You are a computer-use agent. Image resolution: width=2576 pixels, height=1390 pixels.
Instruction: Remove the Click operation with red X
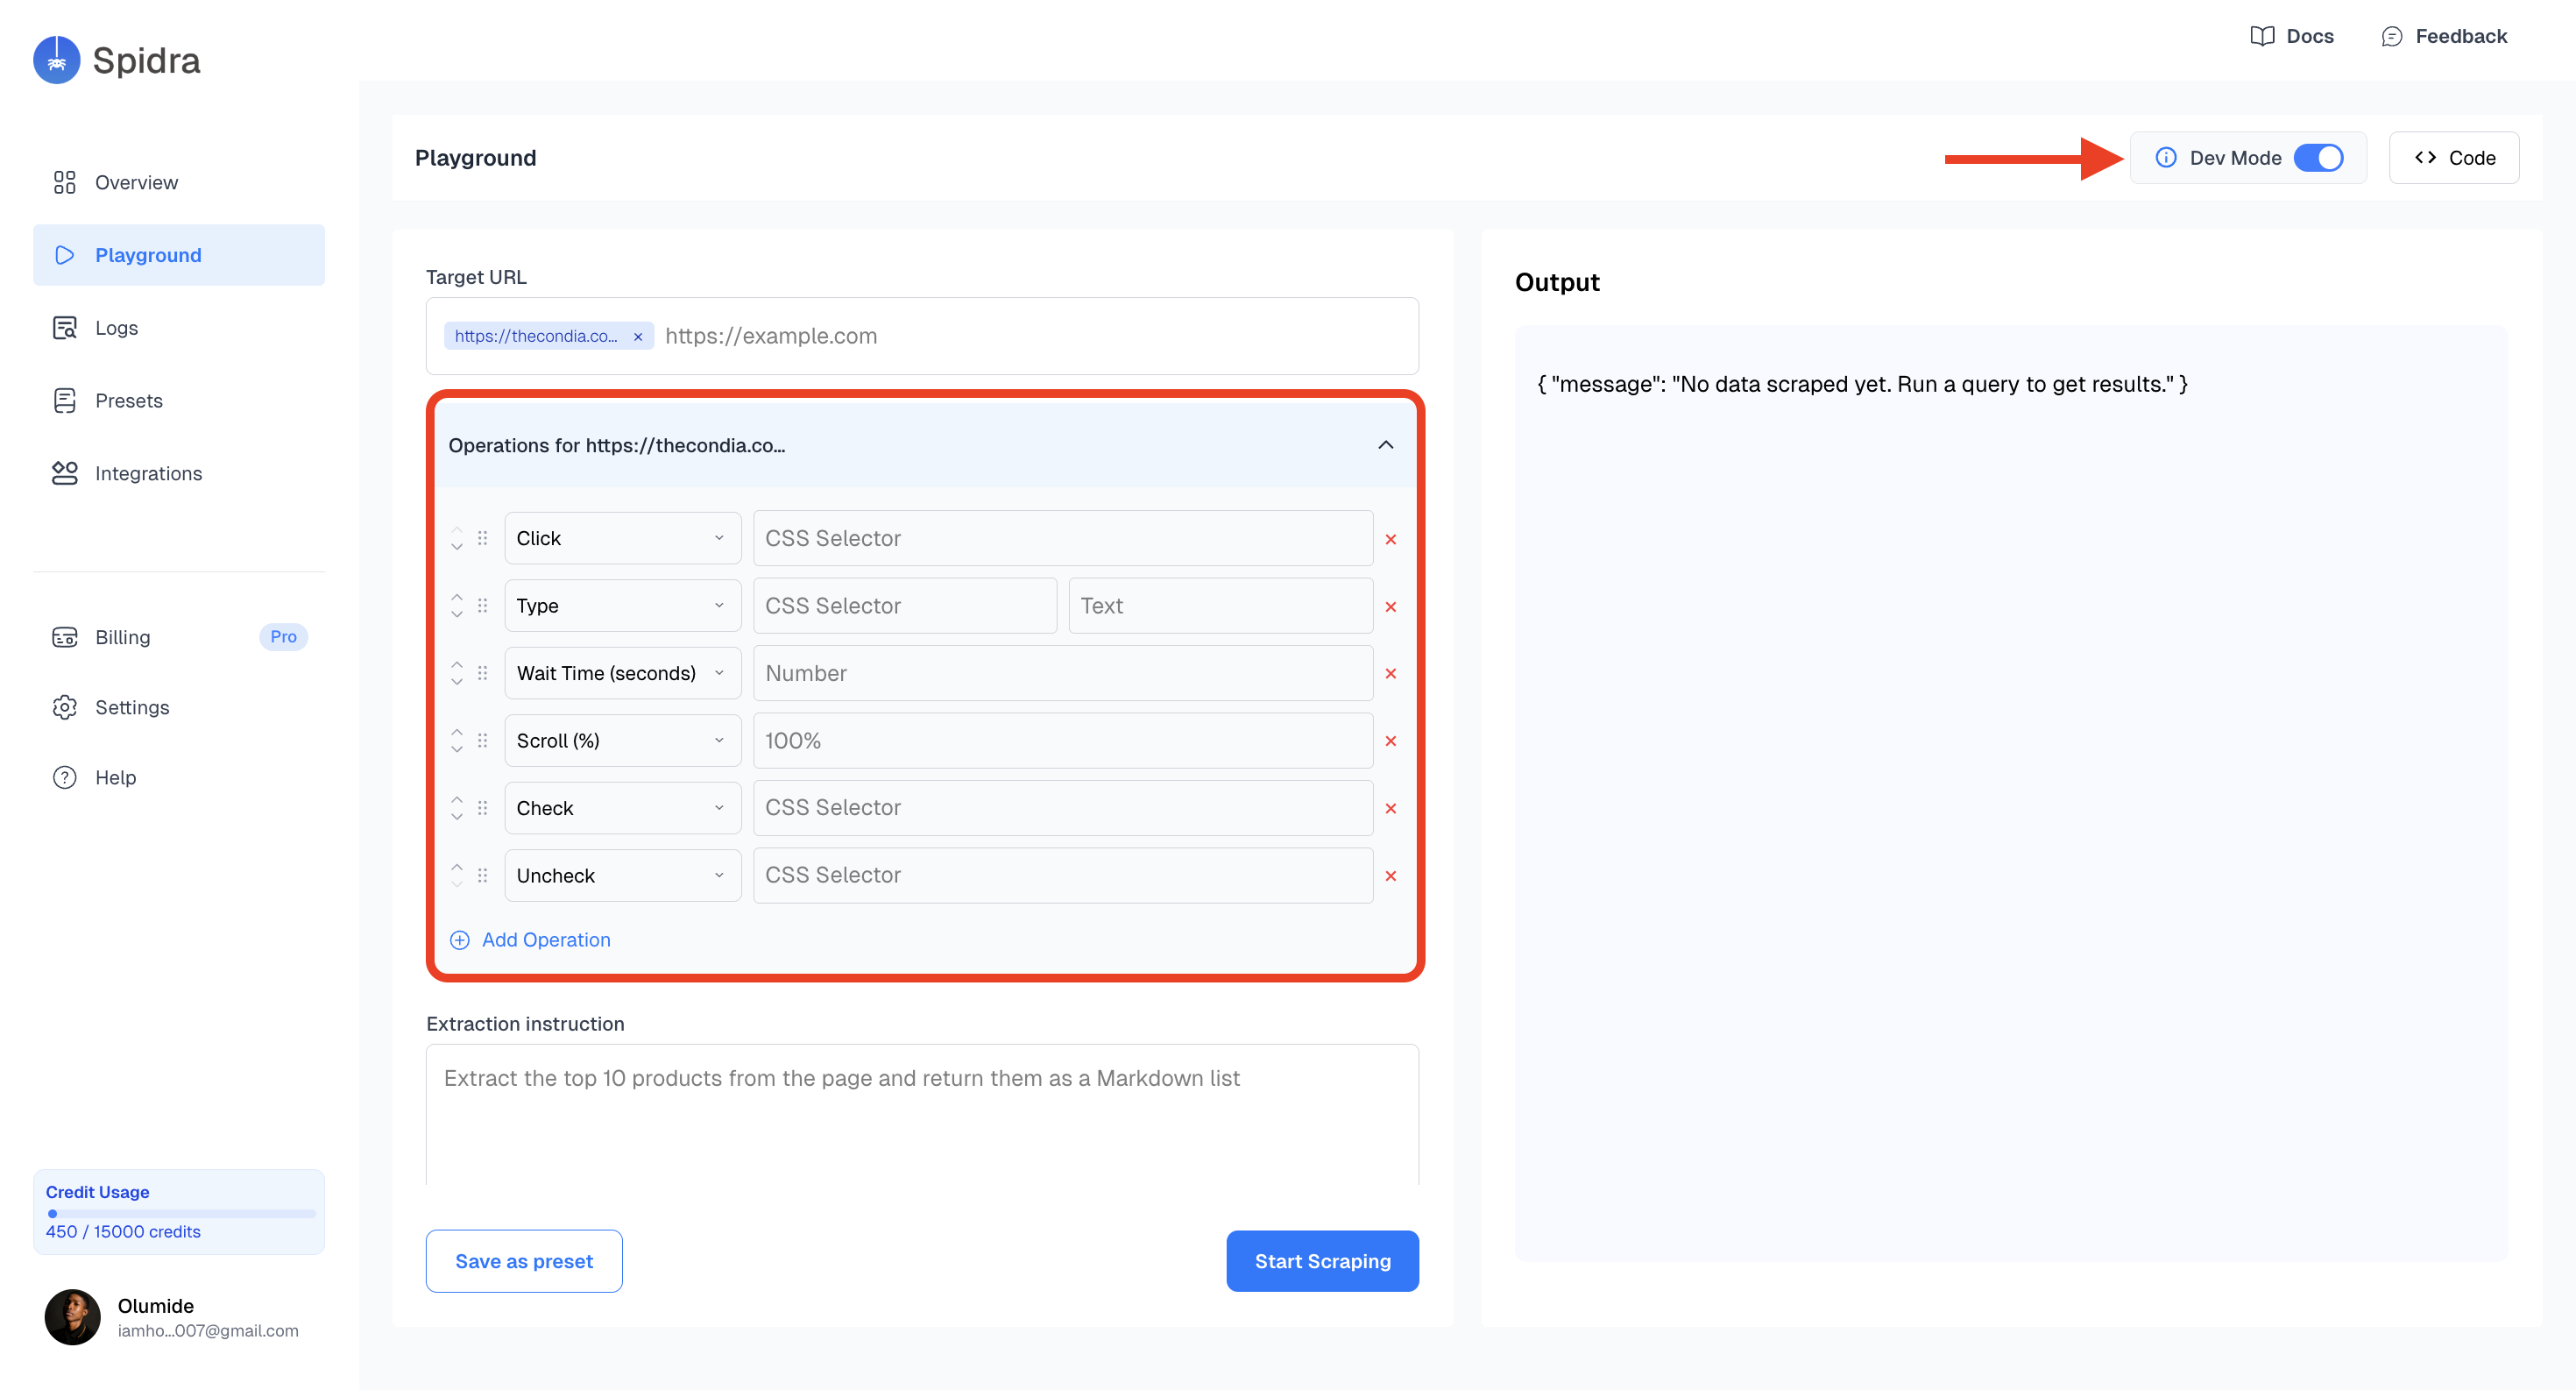pyautogui.click(x=1390, y=539)
